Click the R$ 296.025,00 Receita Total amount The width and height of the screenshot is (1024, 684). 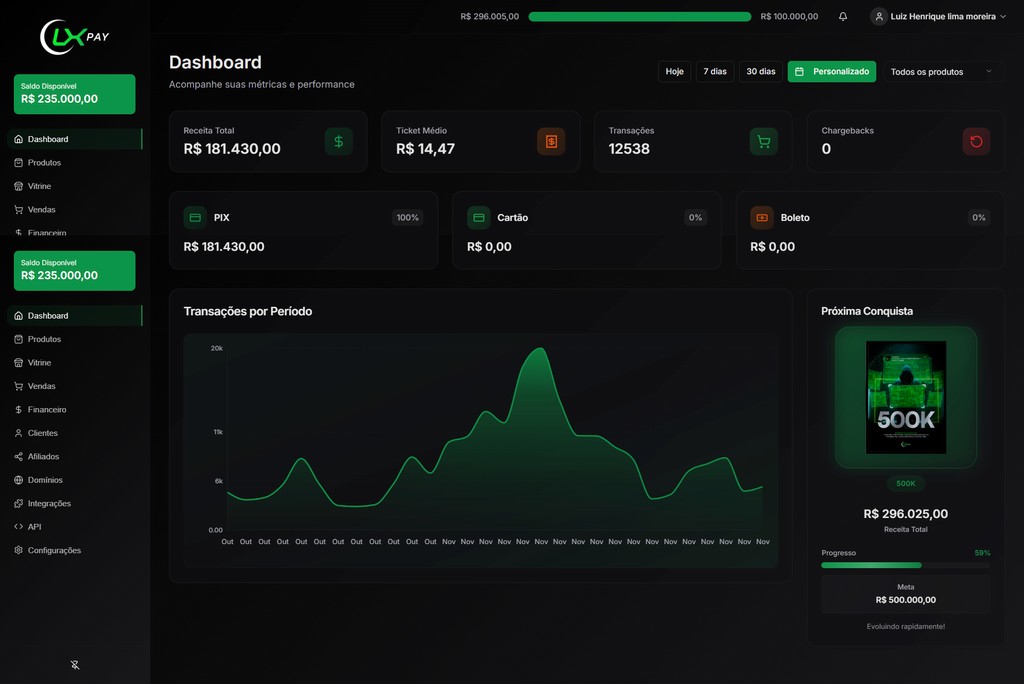coord(906,514)
